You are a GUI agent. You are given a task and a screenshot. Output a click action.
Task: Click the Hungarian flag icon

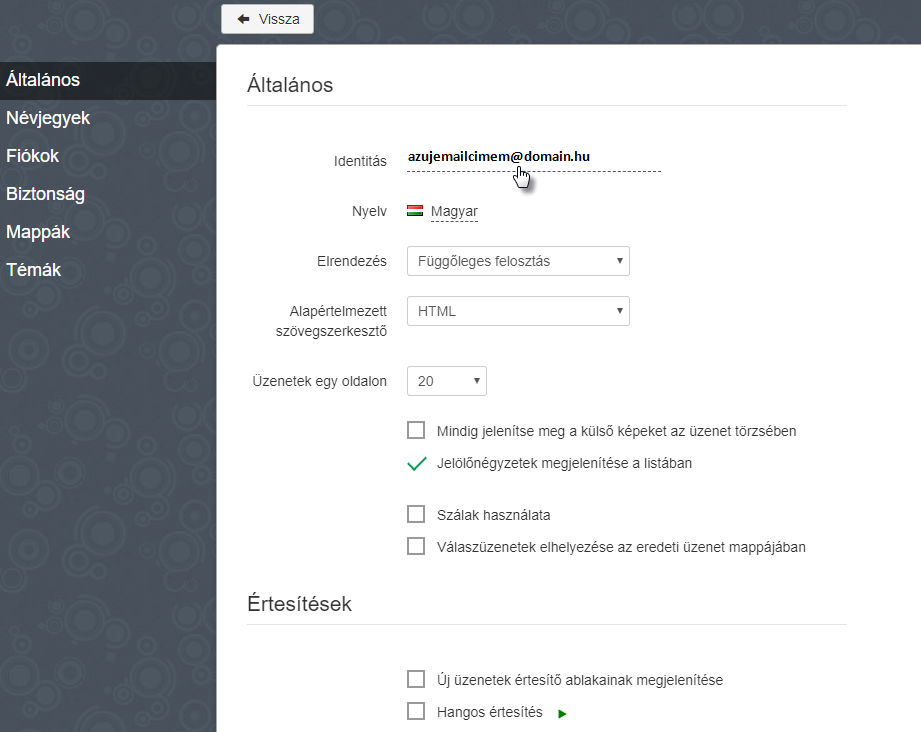coord(415,211)
